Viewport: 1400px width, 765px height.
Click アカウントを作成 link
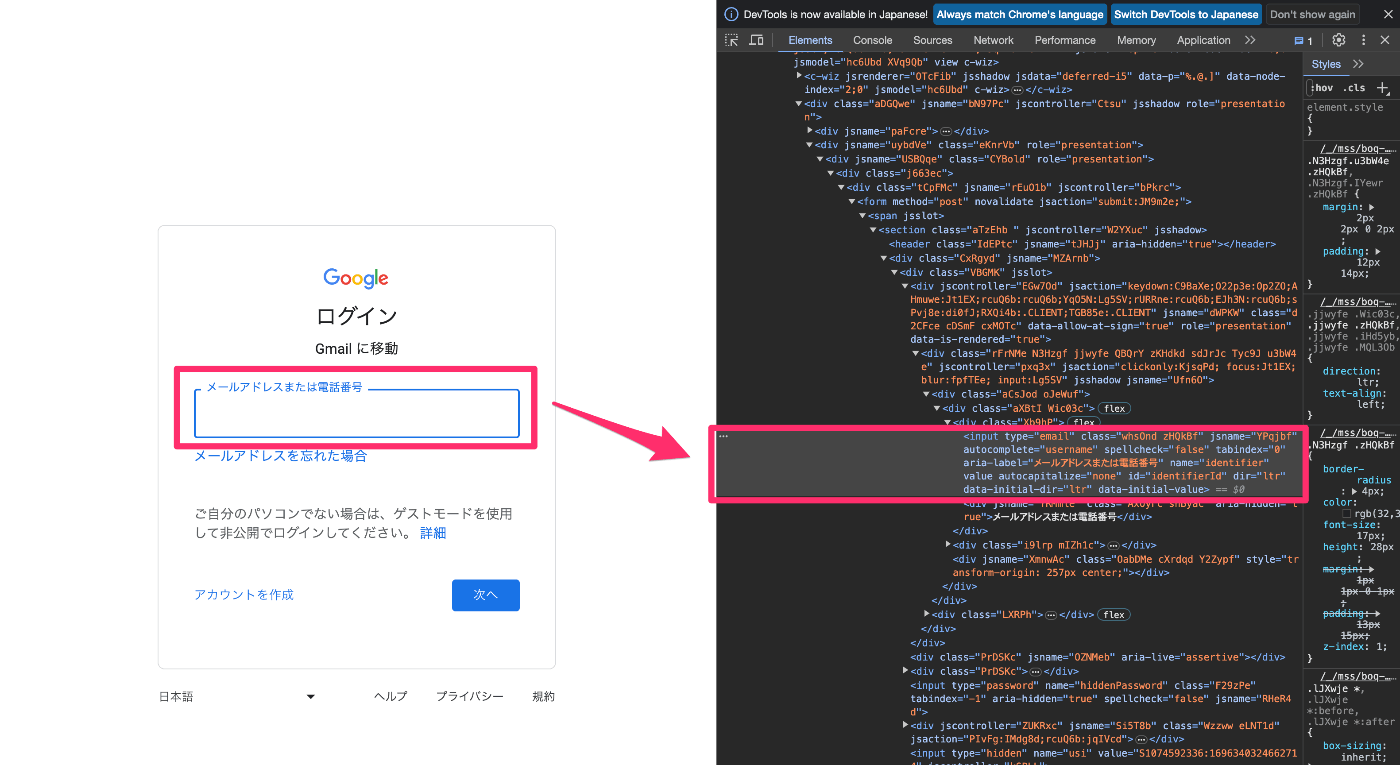coord(244,595)
